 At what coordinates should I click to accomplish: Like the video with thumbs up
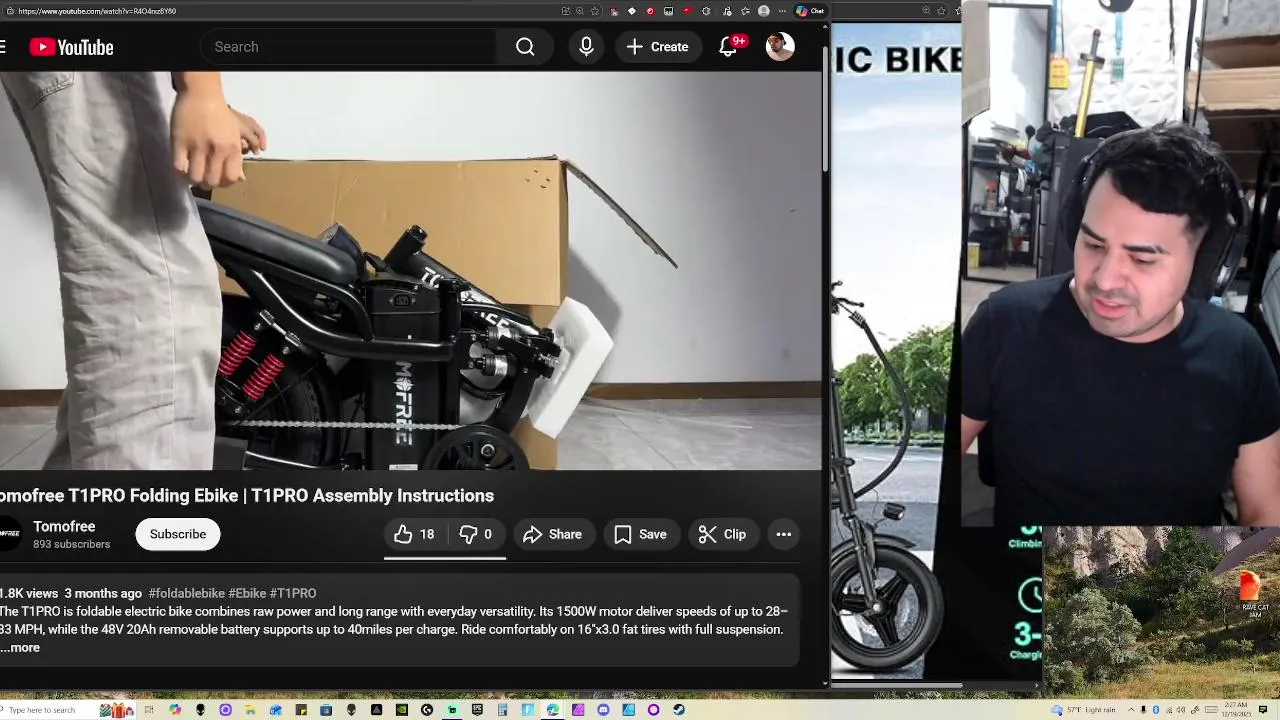(414, 534)
